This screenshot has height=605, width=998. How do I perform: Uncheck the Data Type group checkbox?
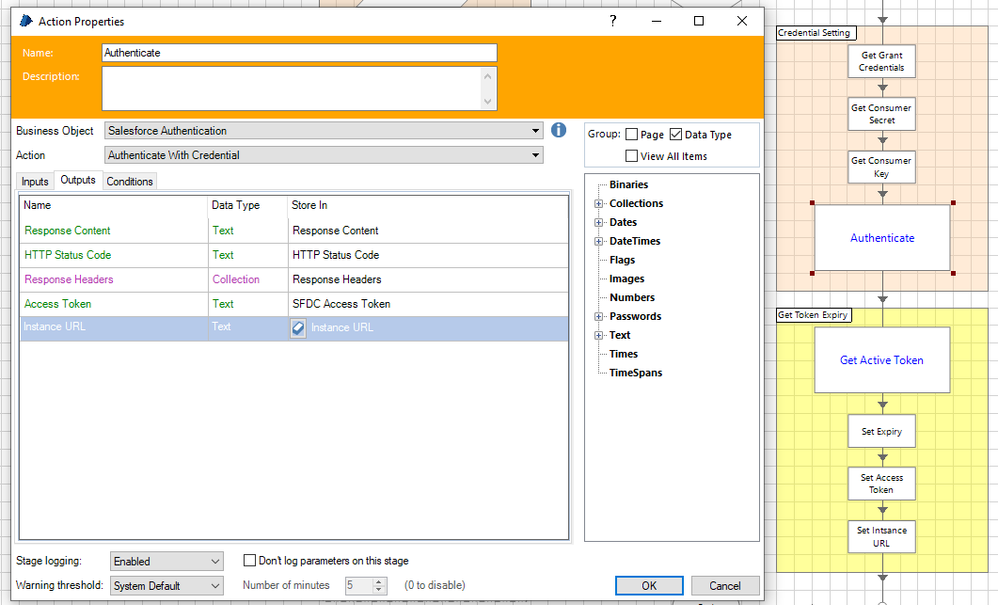[676, 135]
